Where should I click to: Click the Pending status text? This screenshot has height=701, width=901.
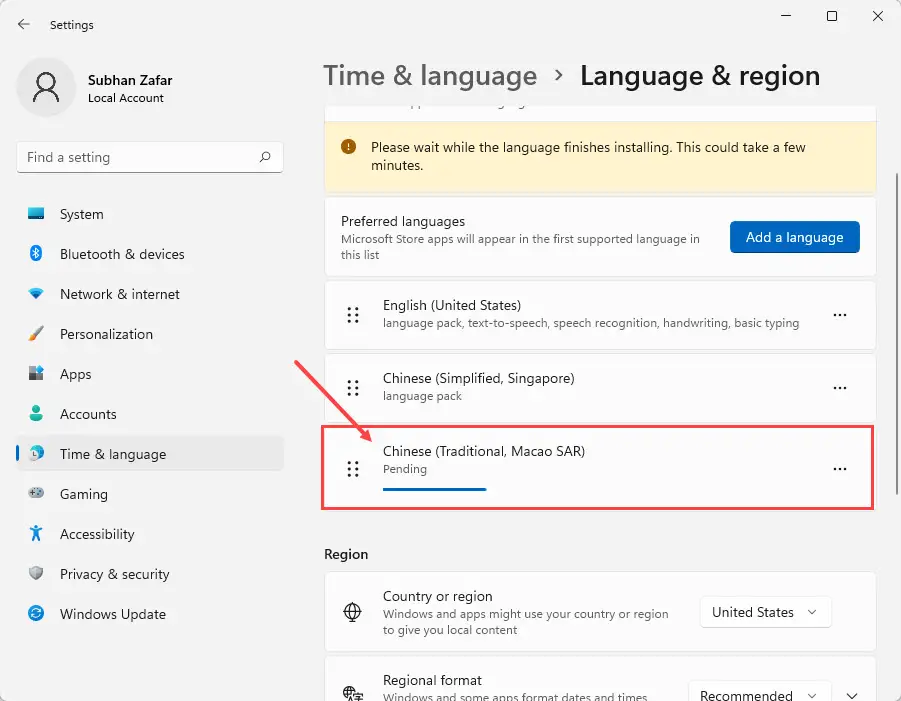[405, 469]
